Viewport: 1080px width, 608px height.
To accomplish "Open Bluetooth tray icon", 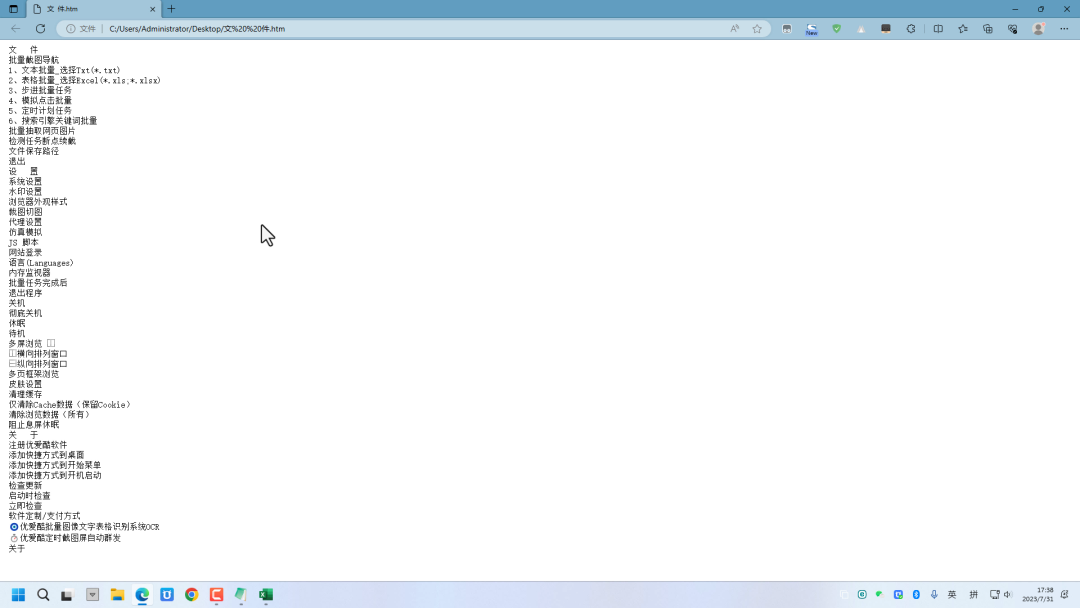I will (x=916, y=595).
